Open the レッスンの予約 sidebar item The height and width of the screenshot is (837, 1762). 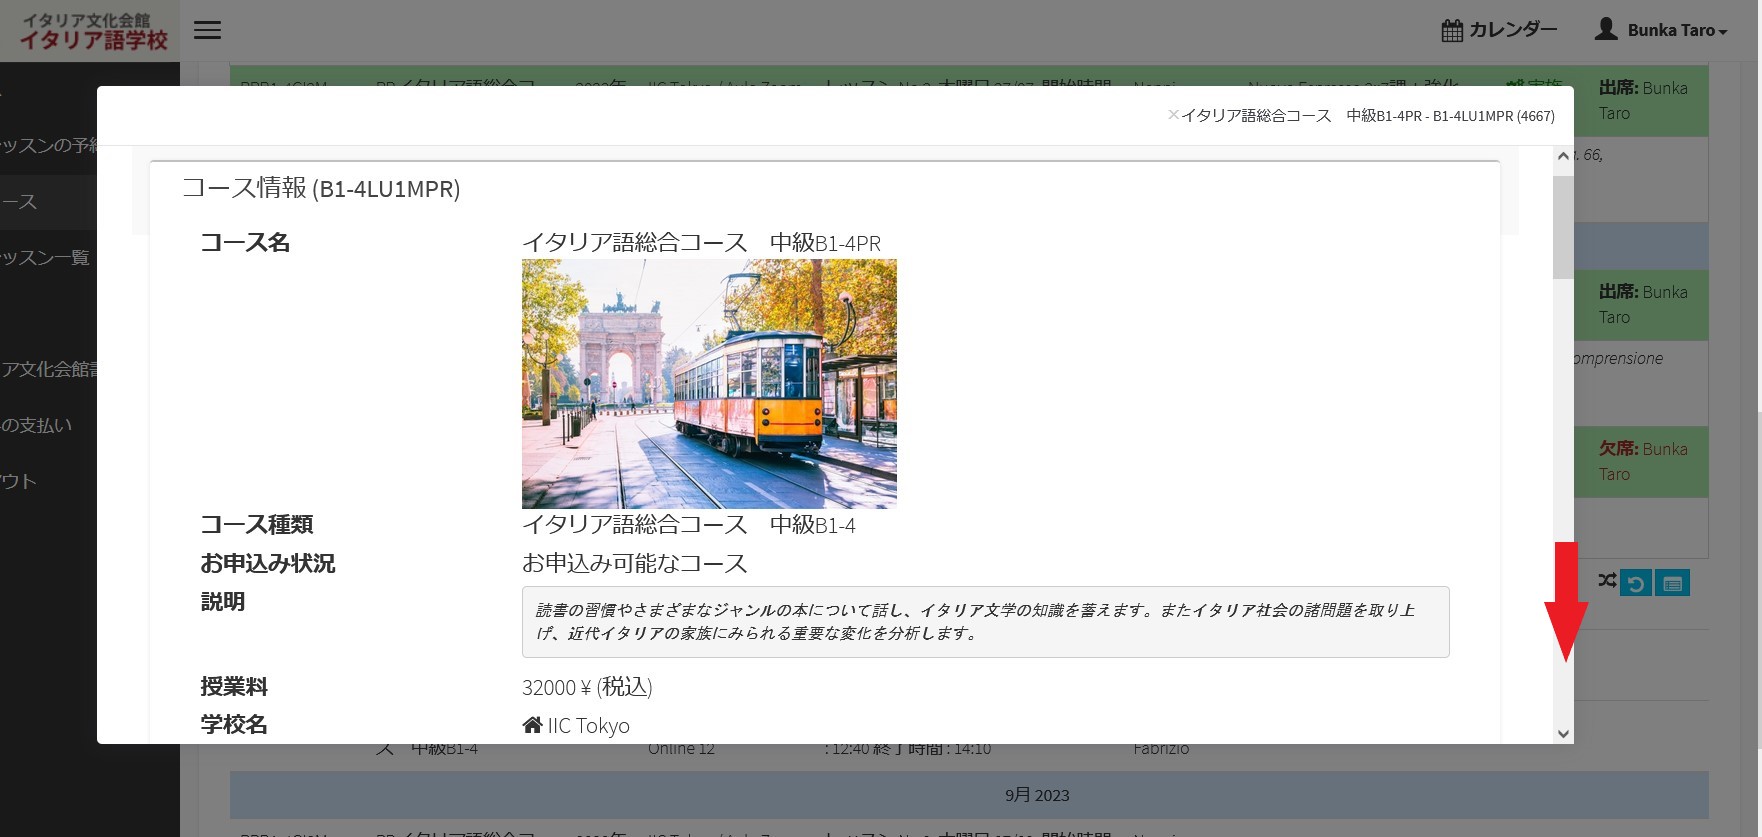click(x=48, y=146)
